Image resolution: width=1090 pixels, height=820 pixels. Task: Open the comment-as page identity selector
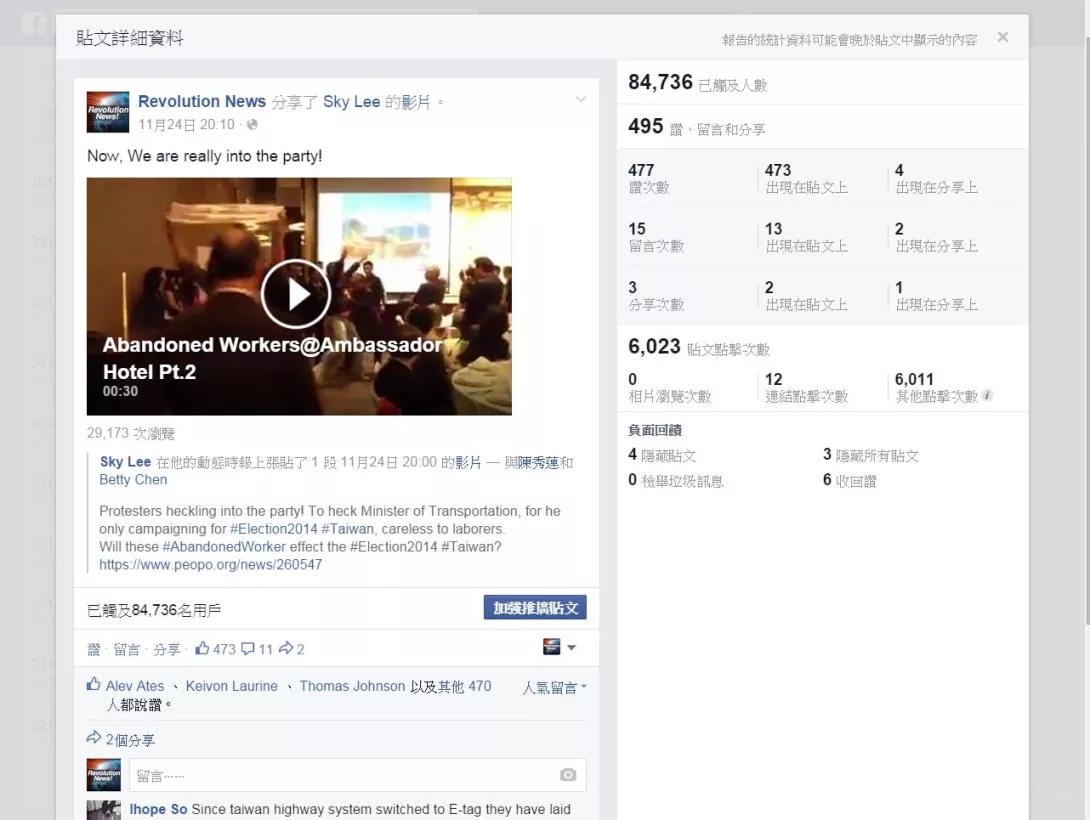[560, 648]
